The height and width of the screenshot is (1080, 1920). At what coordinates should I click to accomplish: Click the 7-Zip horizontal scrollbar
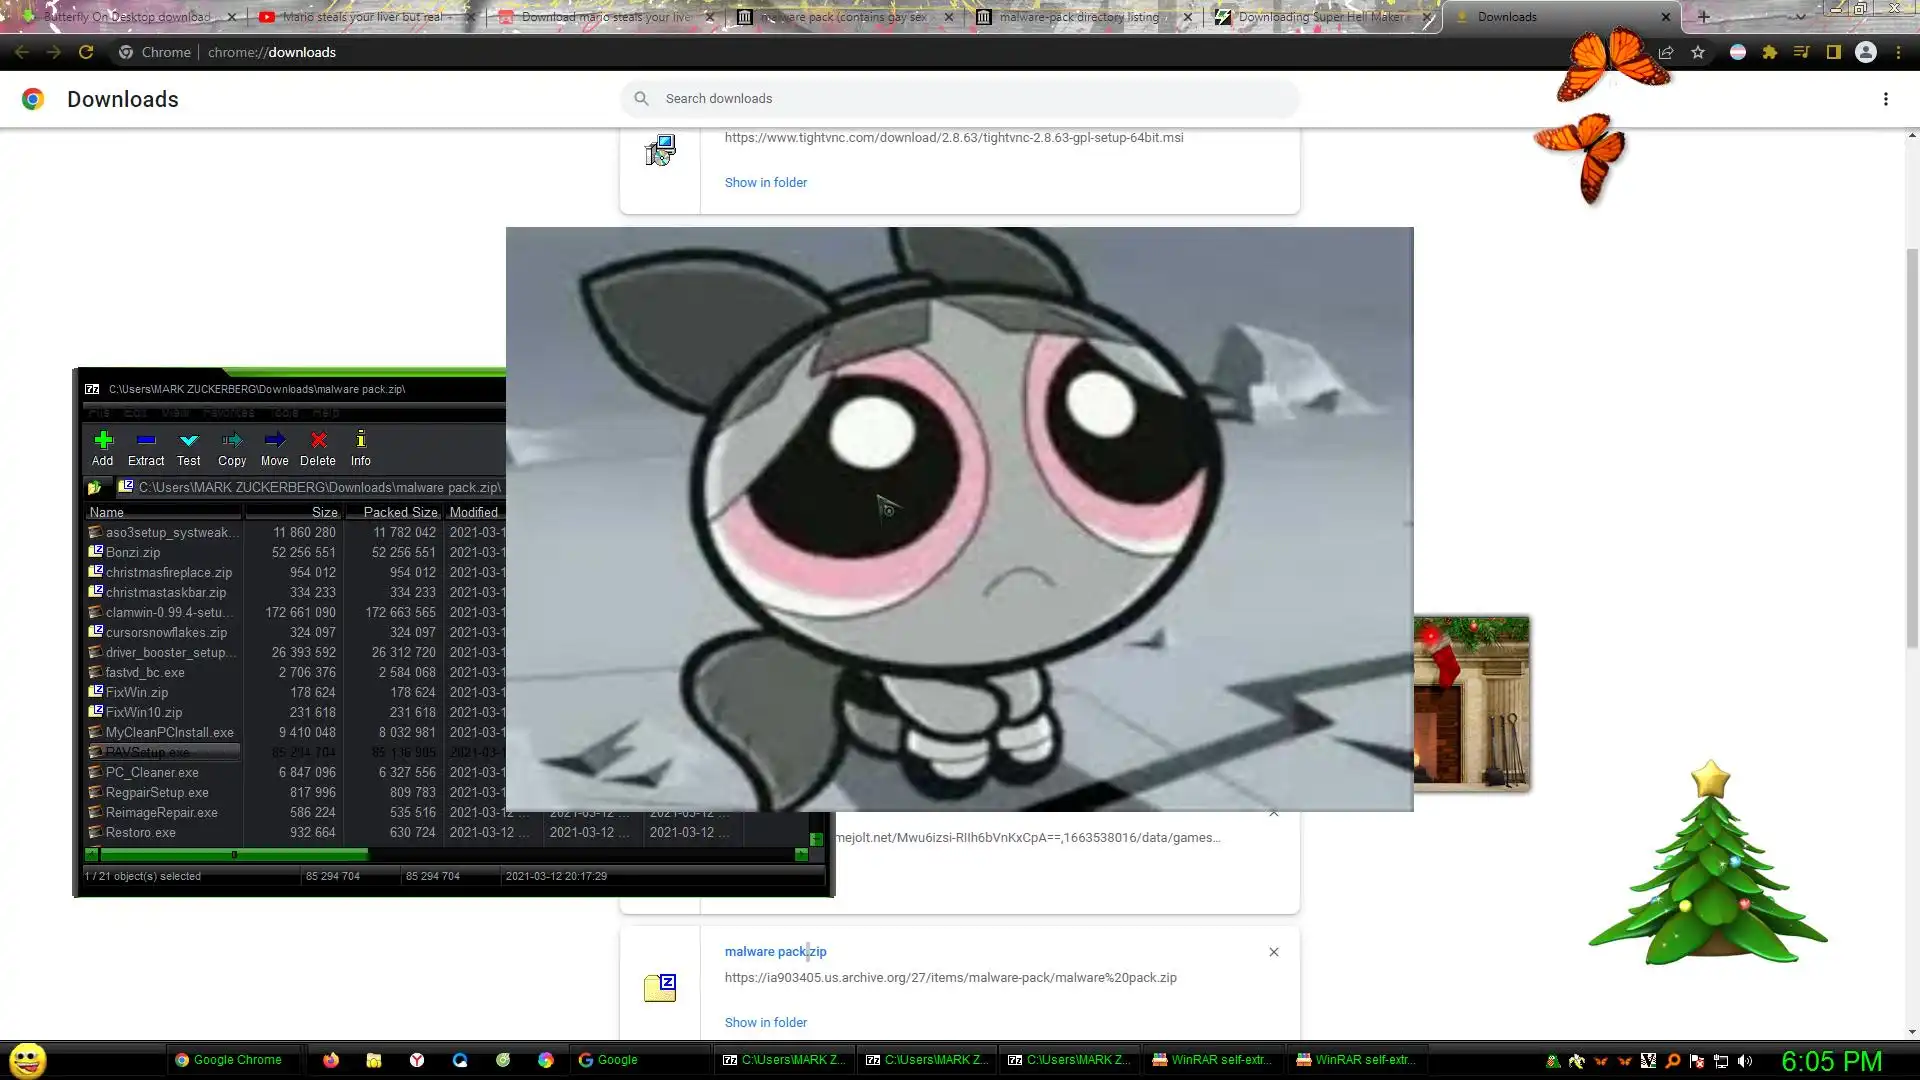(x=235, y=855)
